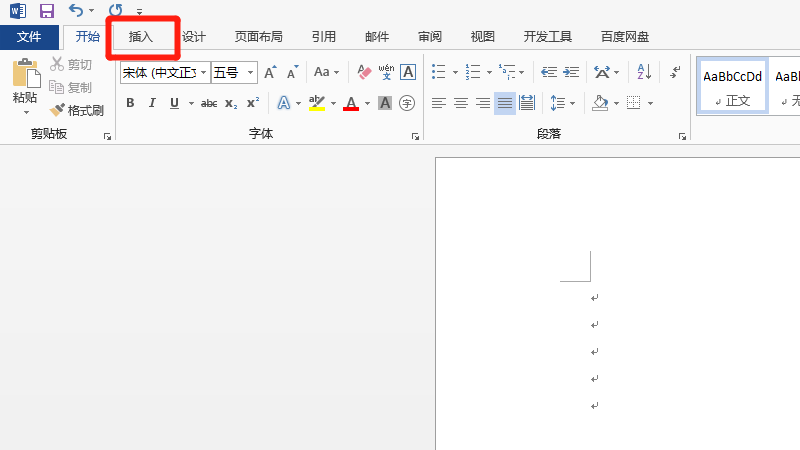Toggle strikethrough (abc) formatting
Screen dimensions: 800x450
click(209, 103)
